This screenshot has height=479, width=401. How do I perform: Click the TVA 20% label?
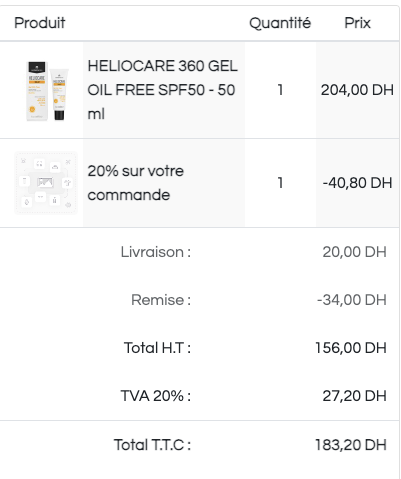pyautogui.click(x=156, y=396)
